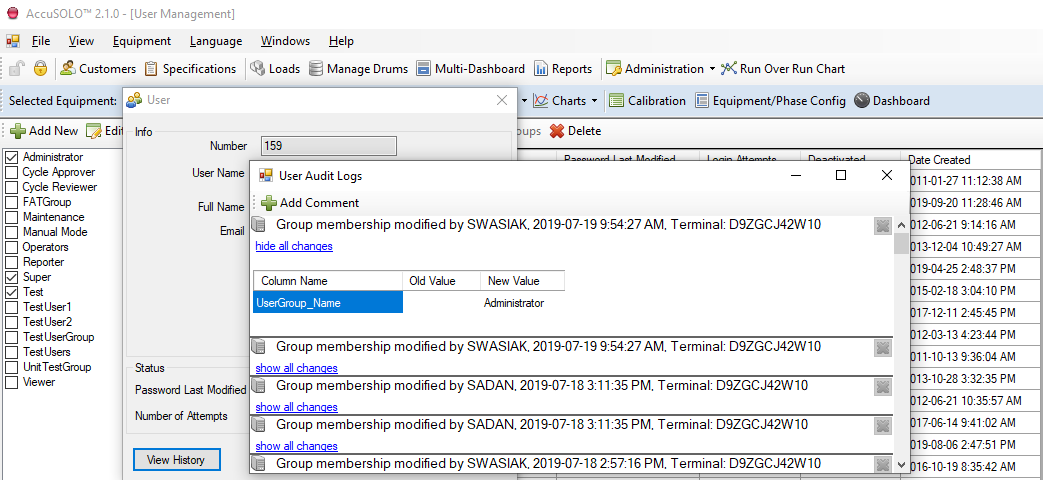Open the Run Over Run Chart
Viewport: 1043px width, 480px height.
pos(782,69)
